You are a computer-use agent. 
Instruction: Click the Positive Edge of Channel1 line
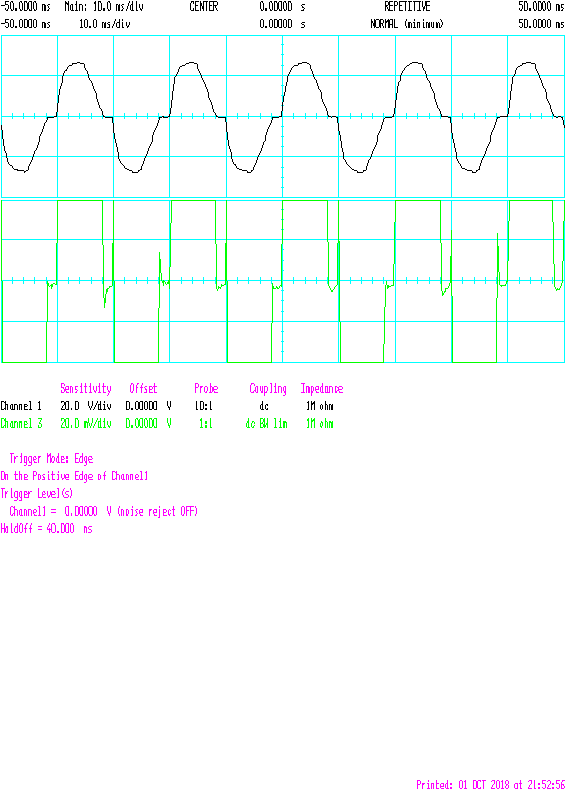(x=74, y=476)
